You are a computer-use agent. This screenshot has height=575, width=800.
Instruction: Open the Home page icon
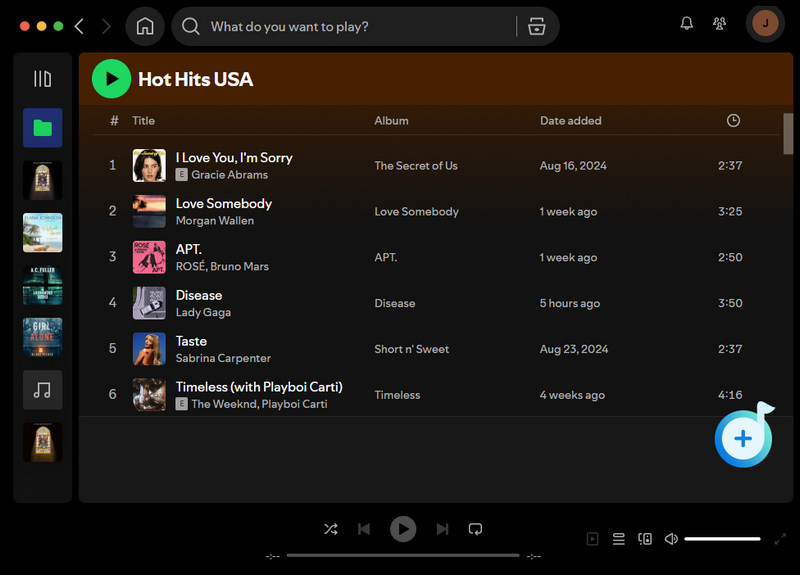[145, 26]
